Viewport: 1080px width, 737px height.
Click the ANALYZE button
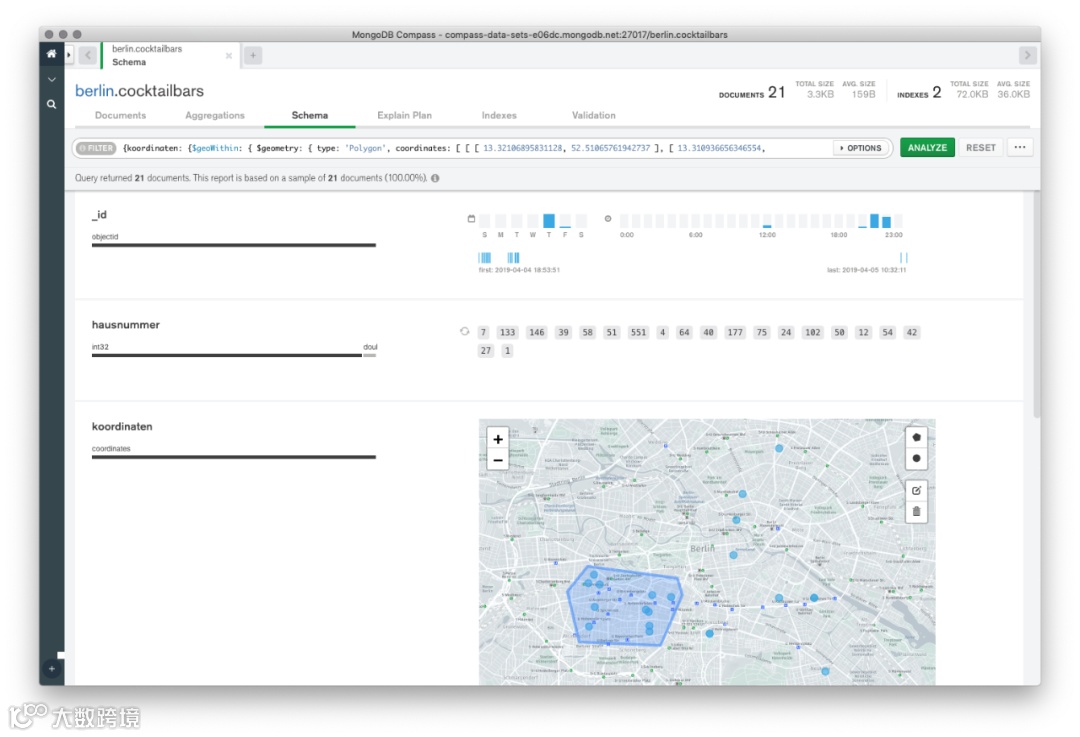pos(927,147)
